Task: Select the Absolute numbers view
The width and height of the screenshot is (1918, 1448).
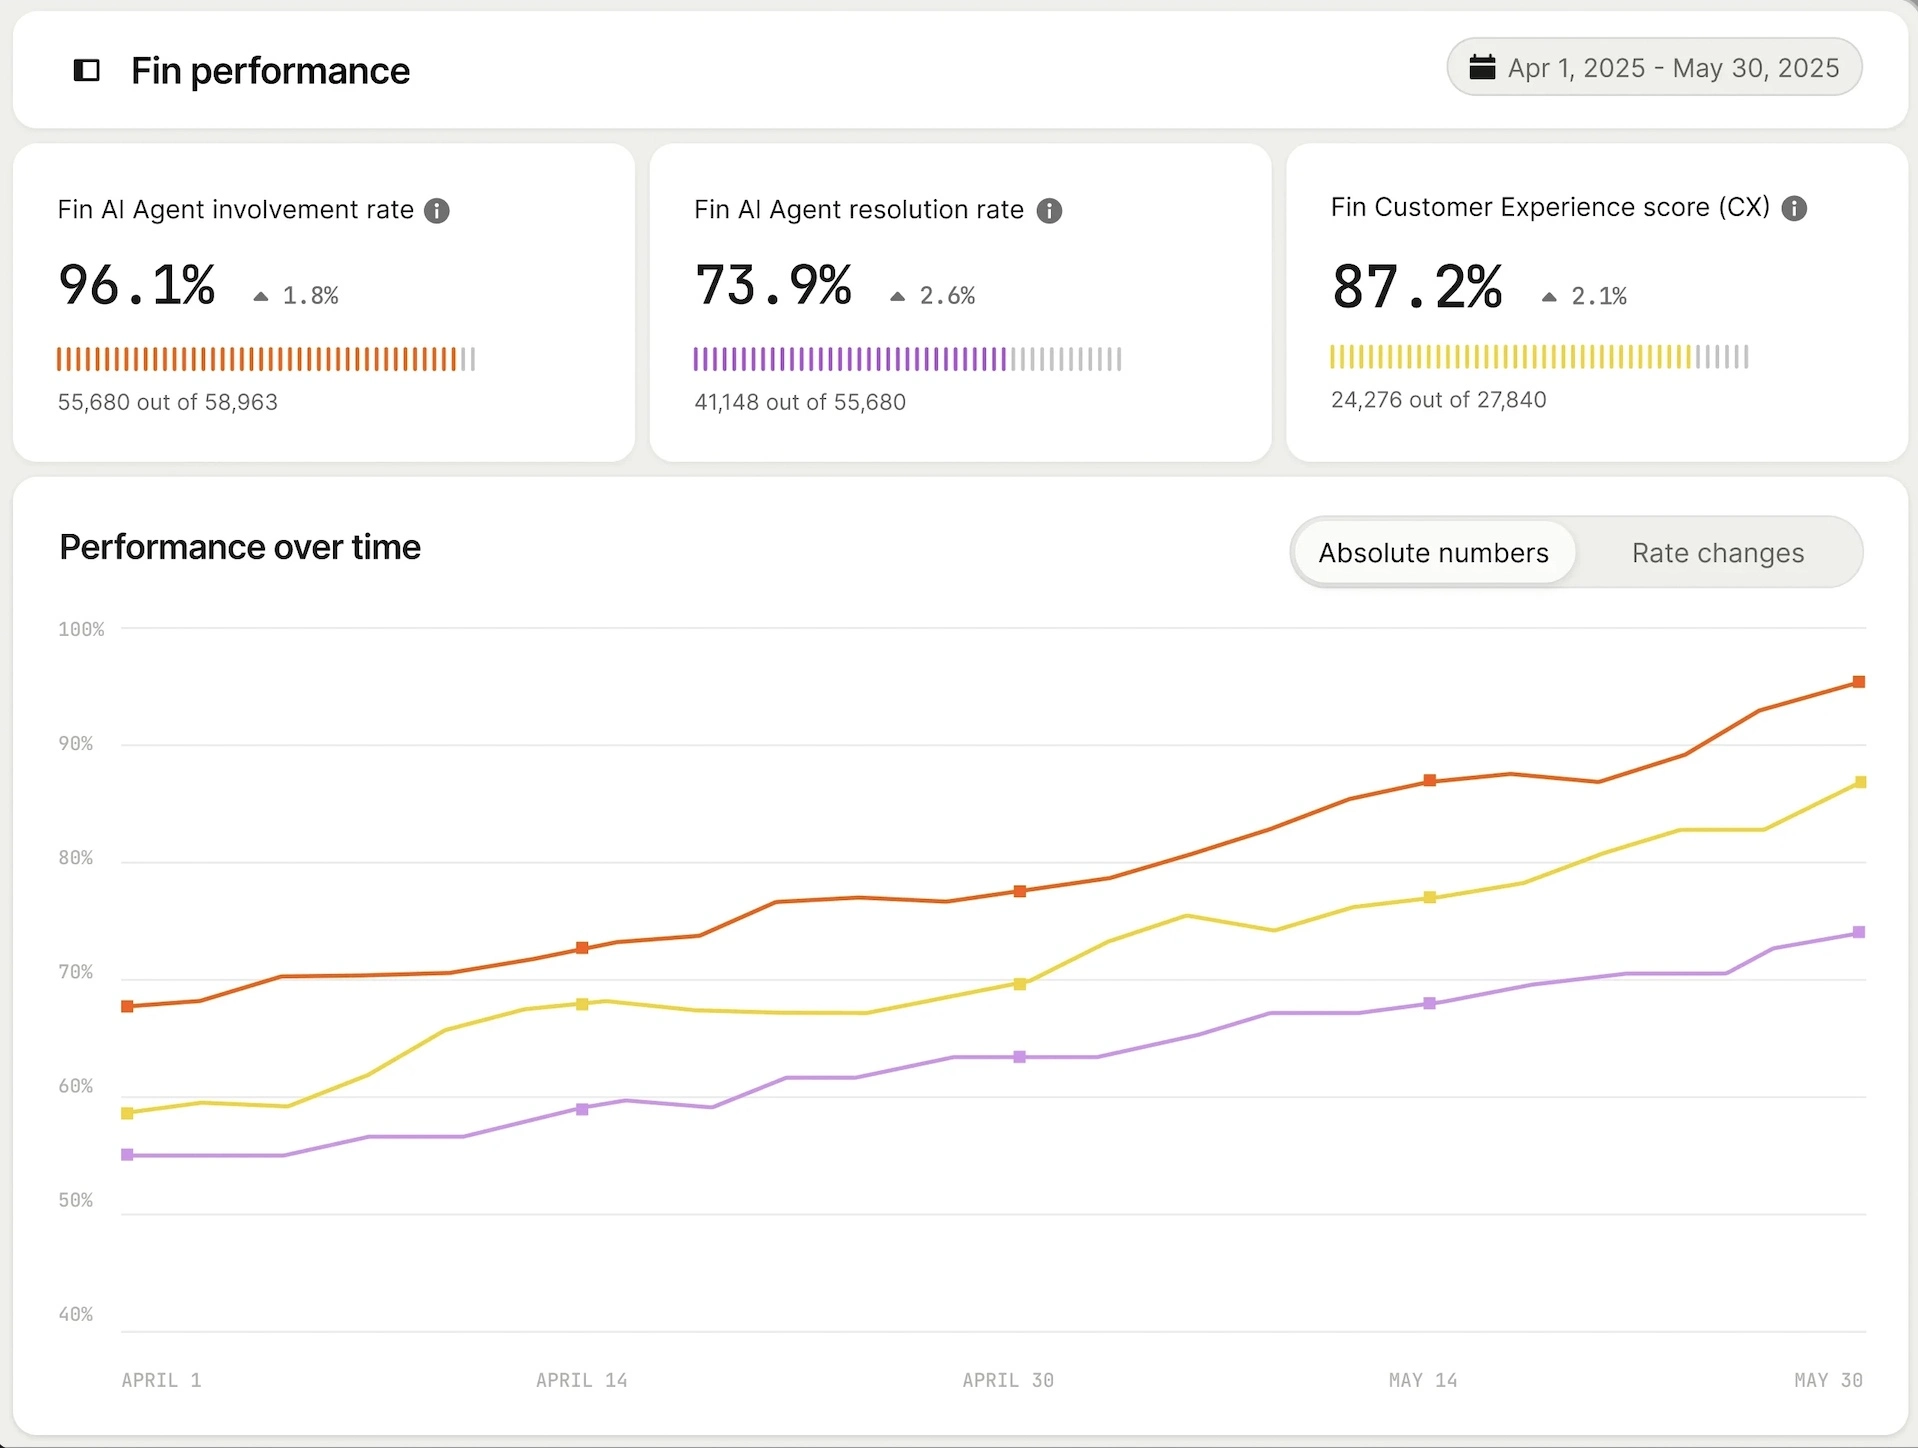Action: [1433, 553]
